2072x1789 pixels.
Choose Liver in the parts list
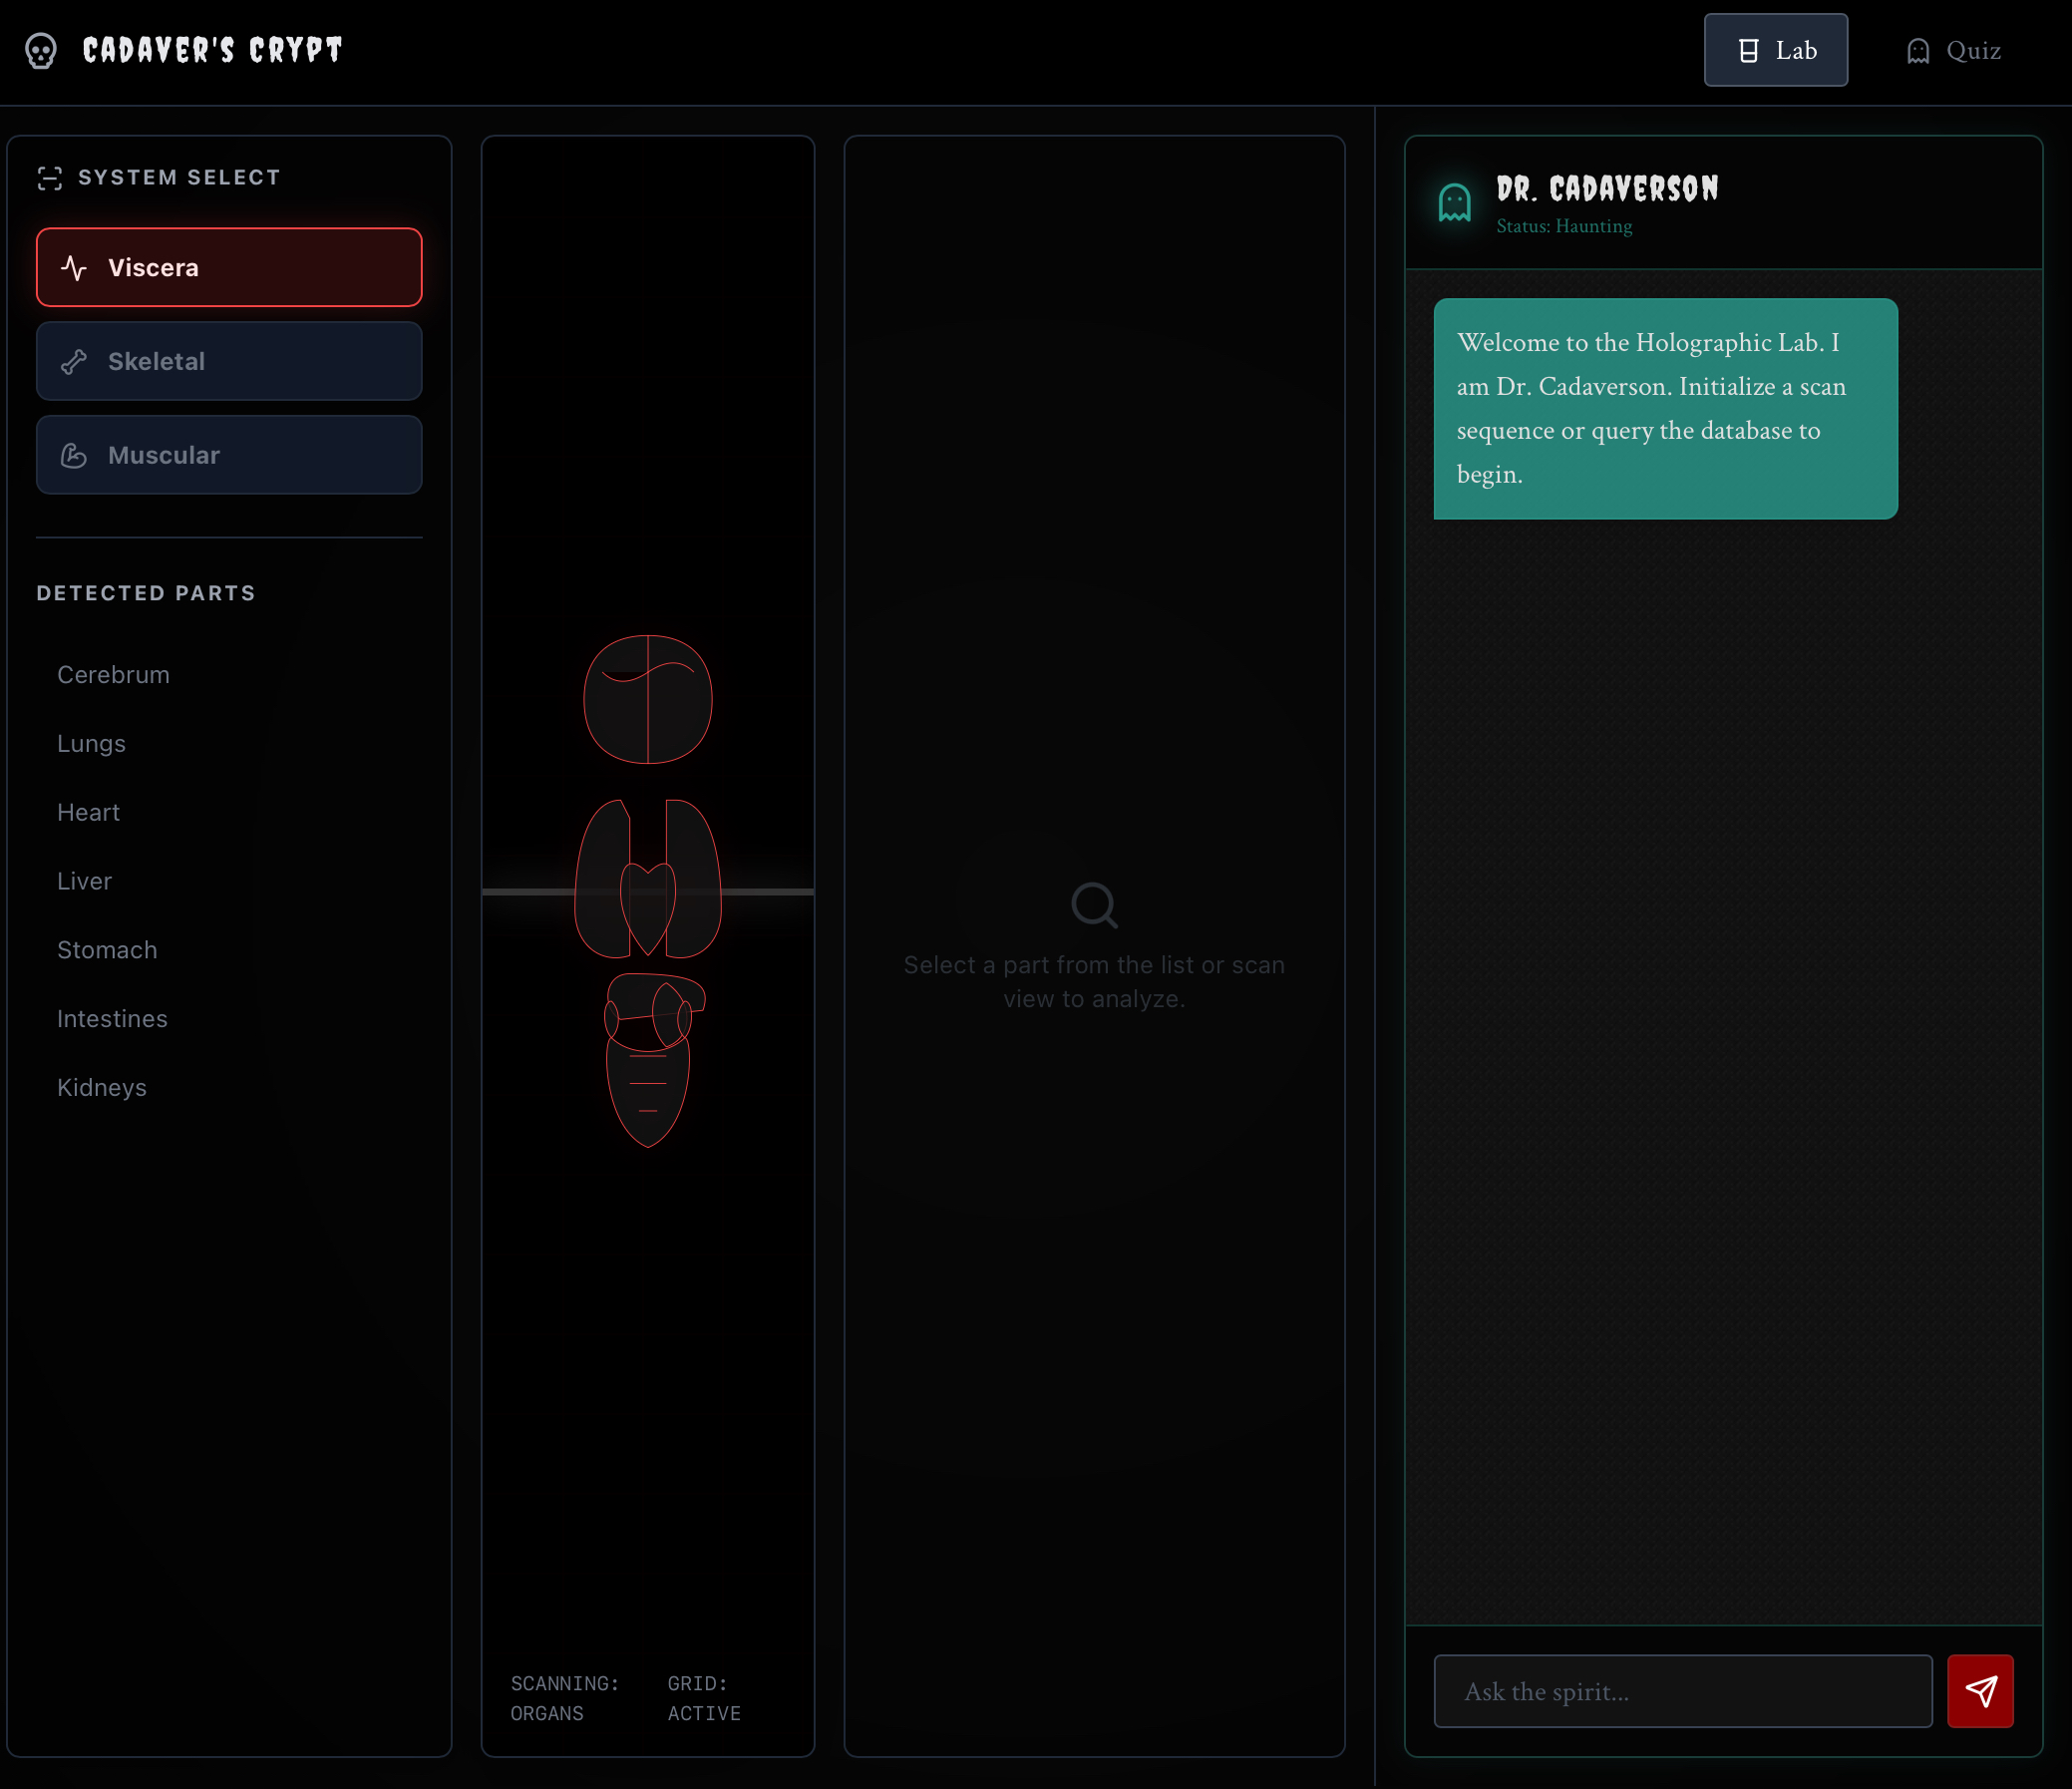point(84,881)
